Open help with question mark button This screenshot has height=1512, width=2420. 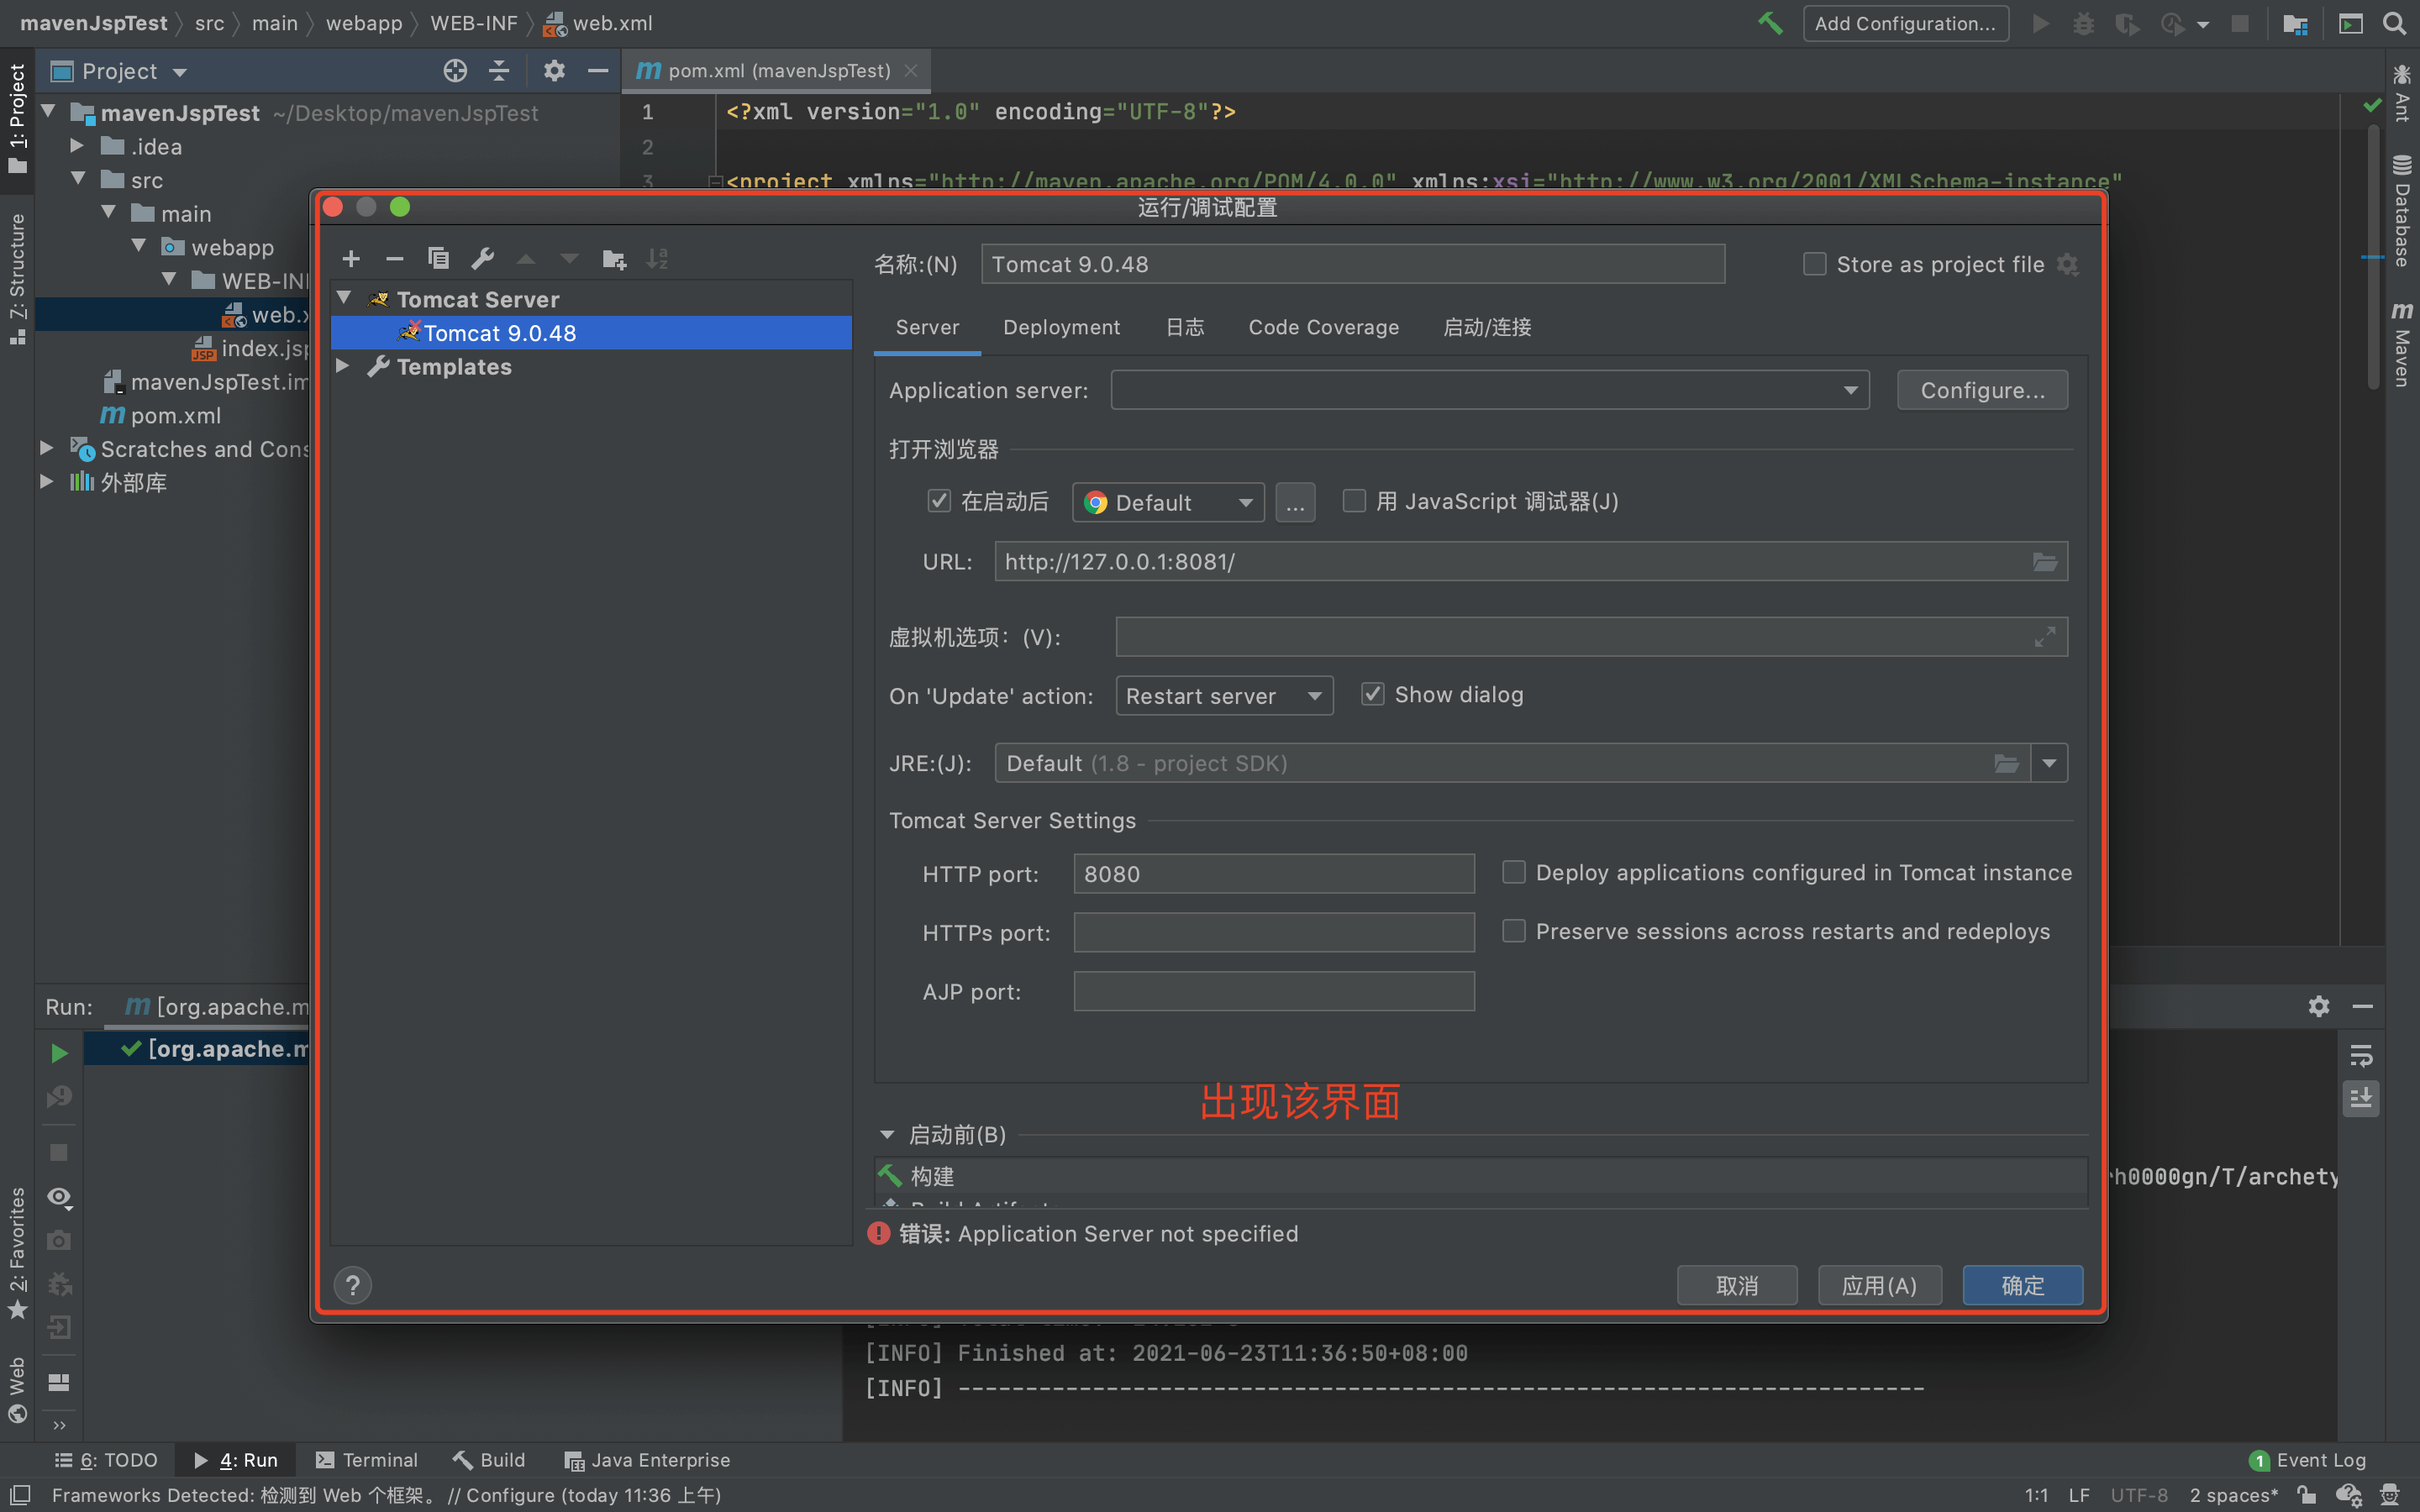(x=352, y=1285)
